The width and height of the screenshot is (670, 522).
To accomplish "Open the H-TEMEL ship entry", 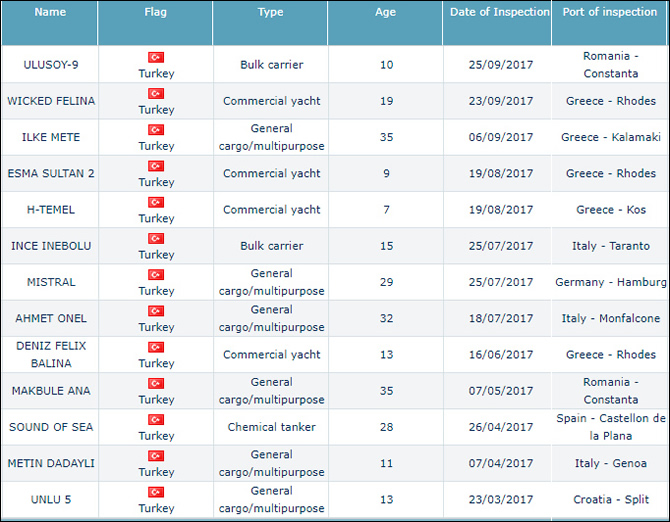I will (50, 210).
